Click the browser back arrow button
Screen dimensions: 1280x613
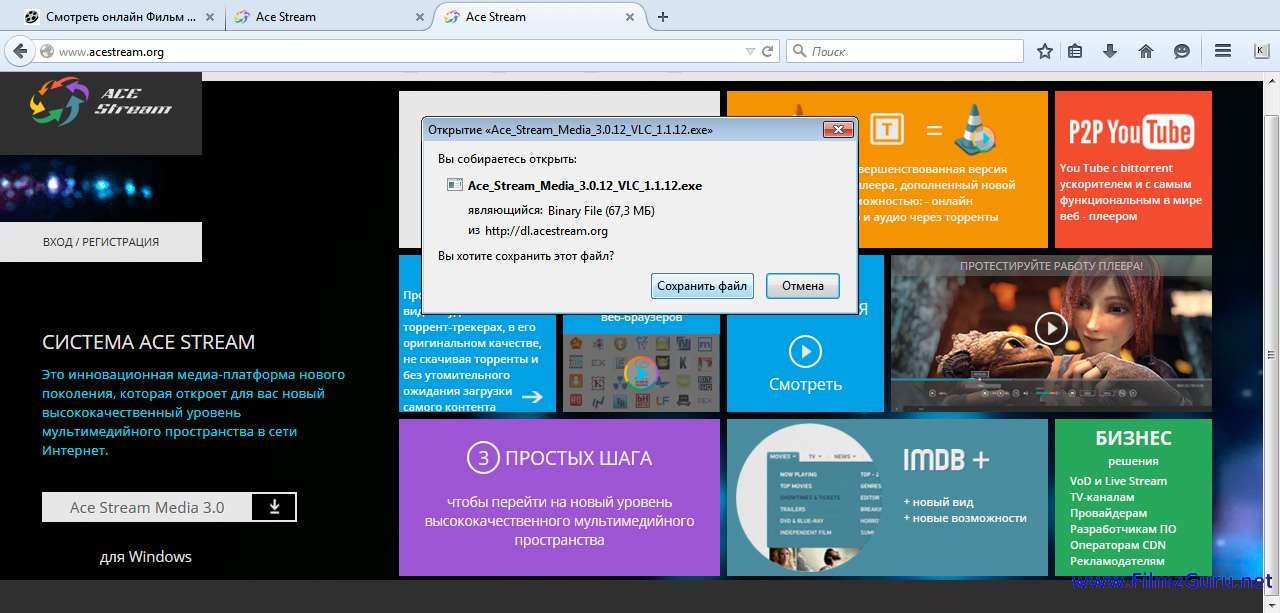[x=20, y=51]
